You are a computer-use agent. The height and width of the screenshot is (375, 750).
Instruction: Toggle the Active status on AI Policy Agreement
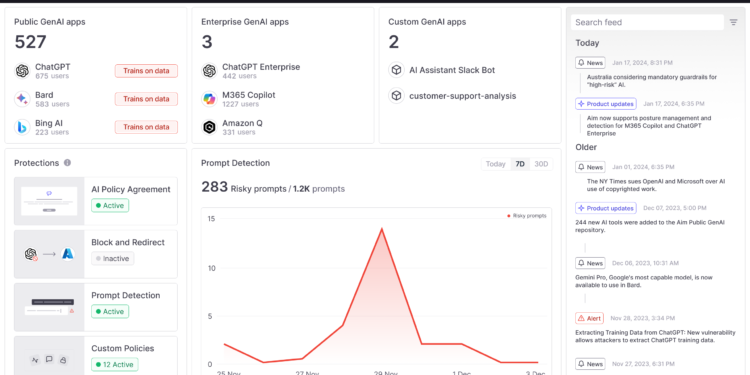tap(110, 206)
